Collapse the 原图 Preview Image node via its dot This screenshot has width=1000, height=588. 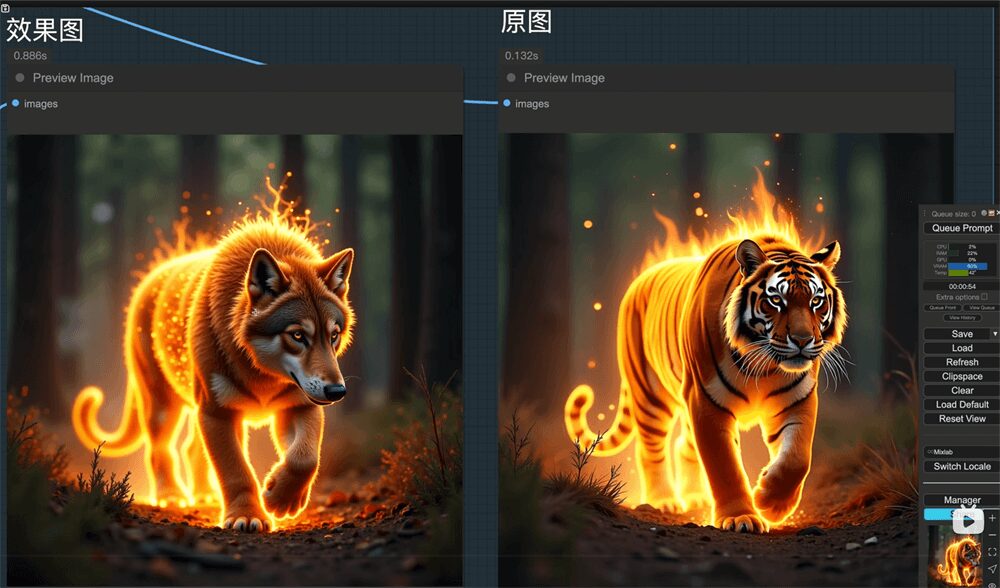click(x=511, y=78)
